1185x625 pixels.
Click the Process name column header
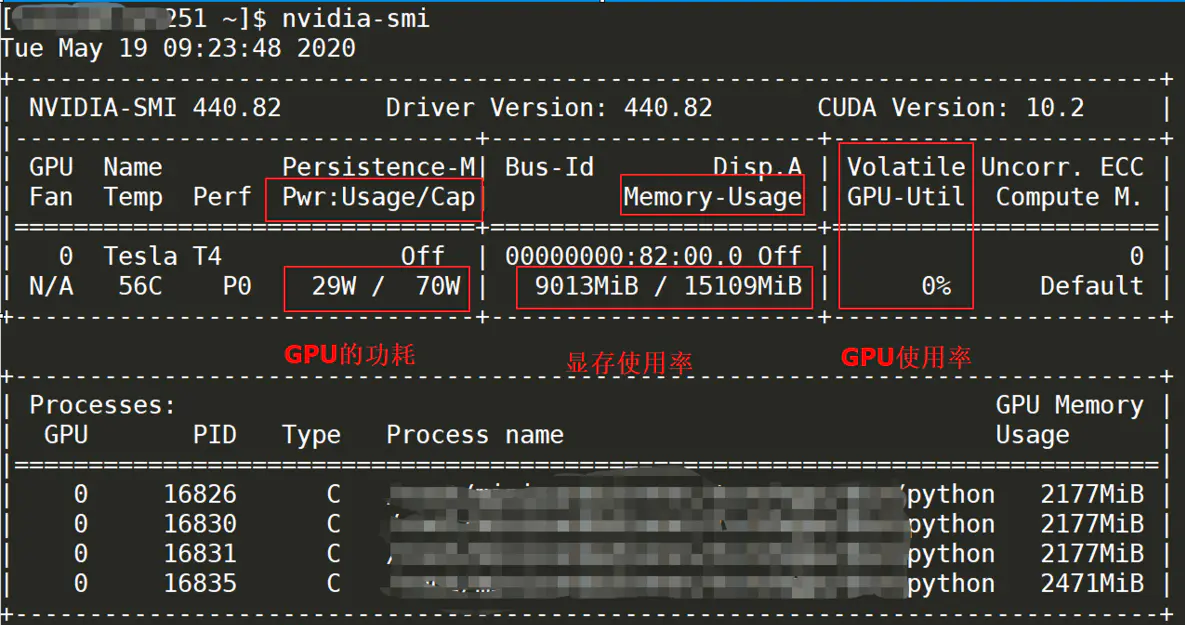tap(475, 435)
